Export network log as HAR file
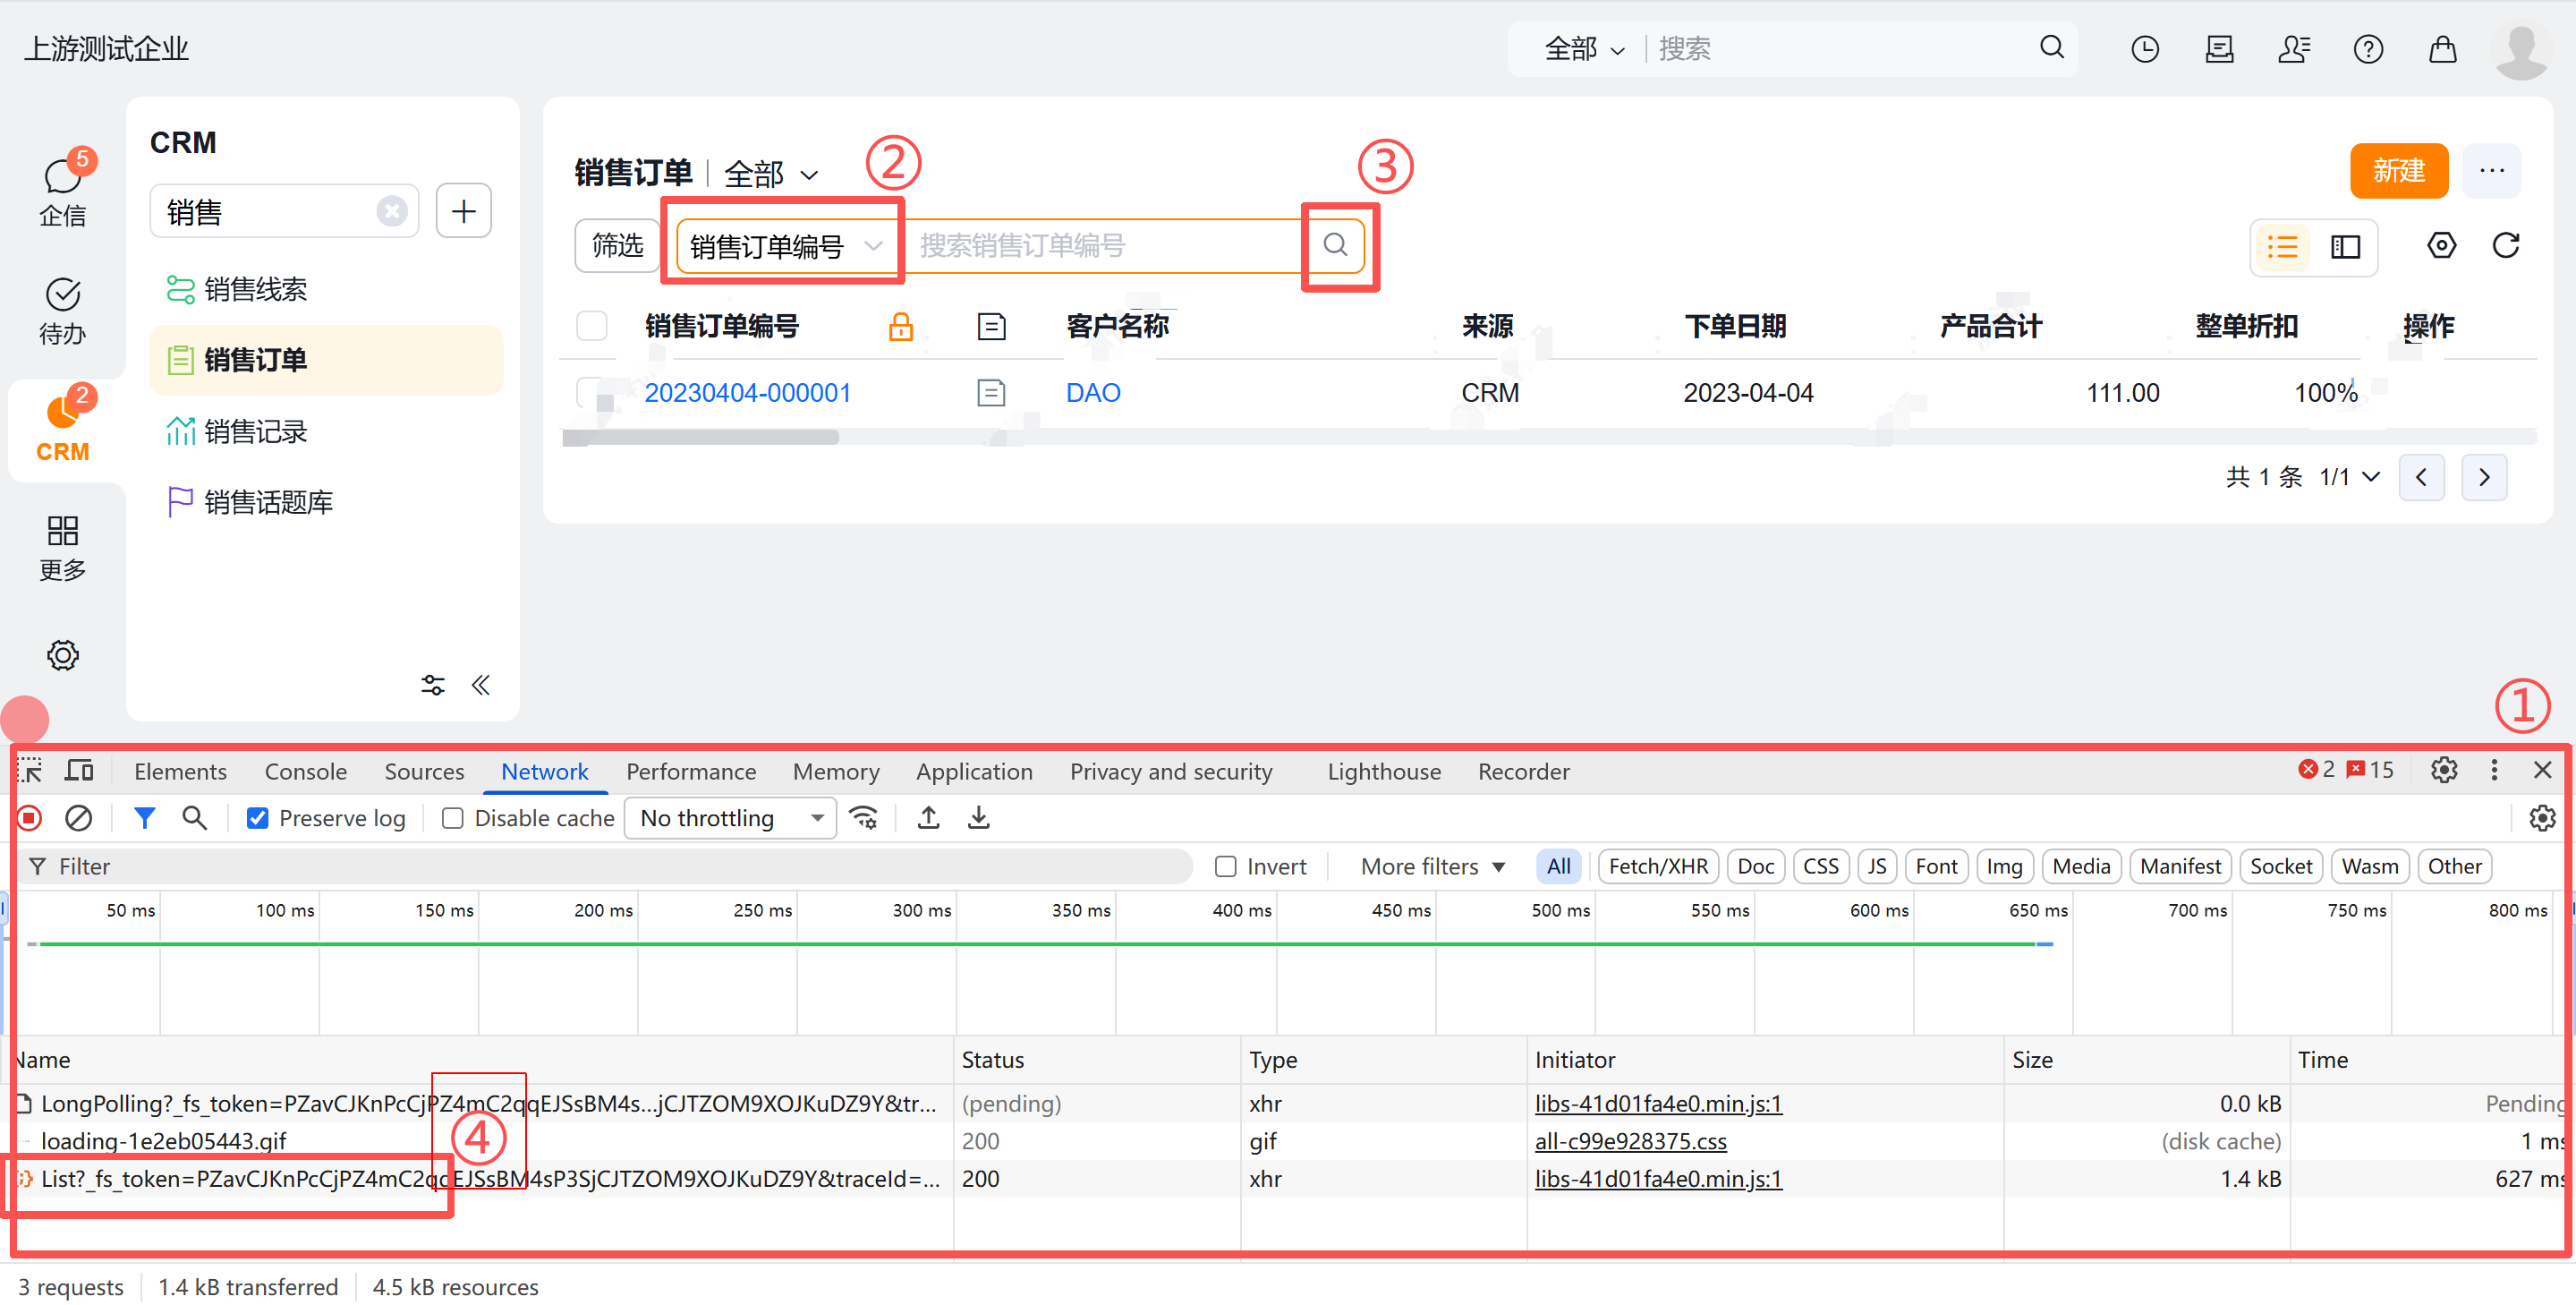Screen dimensions: 2576x1305 (x=978, y=817)
